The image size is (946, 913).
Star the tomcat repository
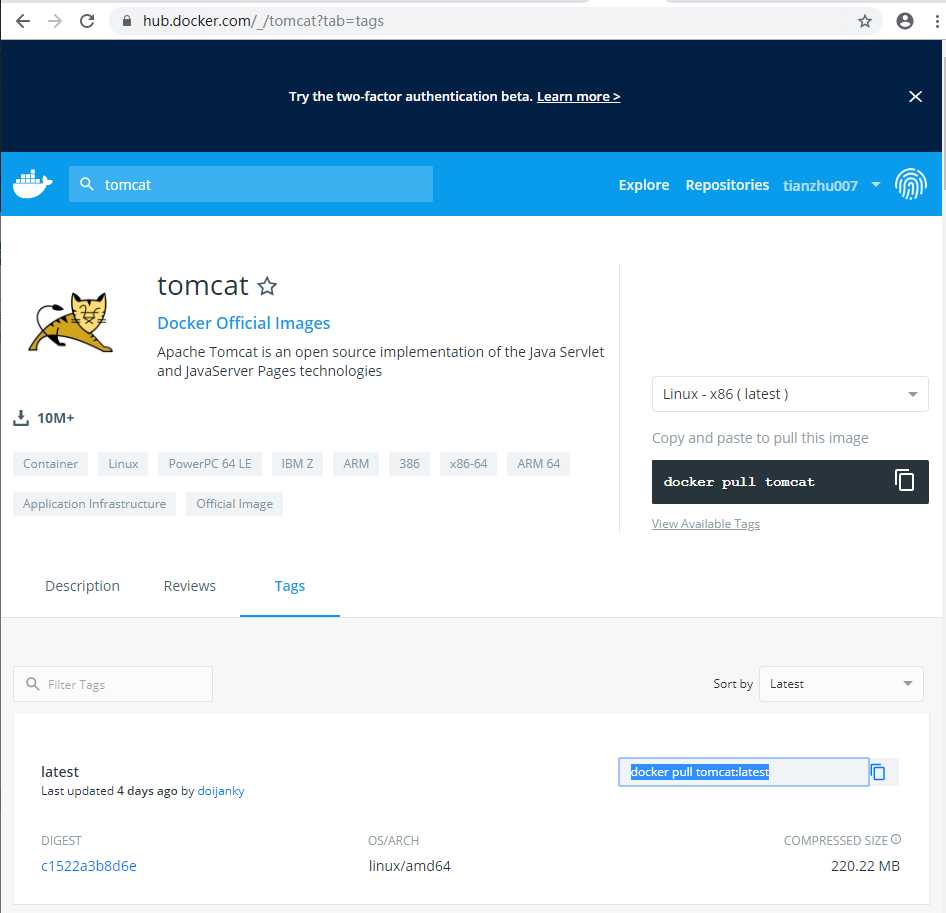point(267,286)
